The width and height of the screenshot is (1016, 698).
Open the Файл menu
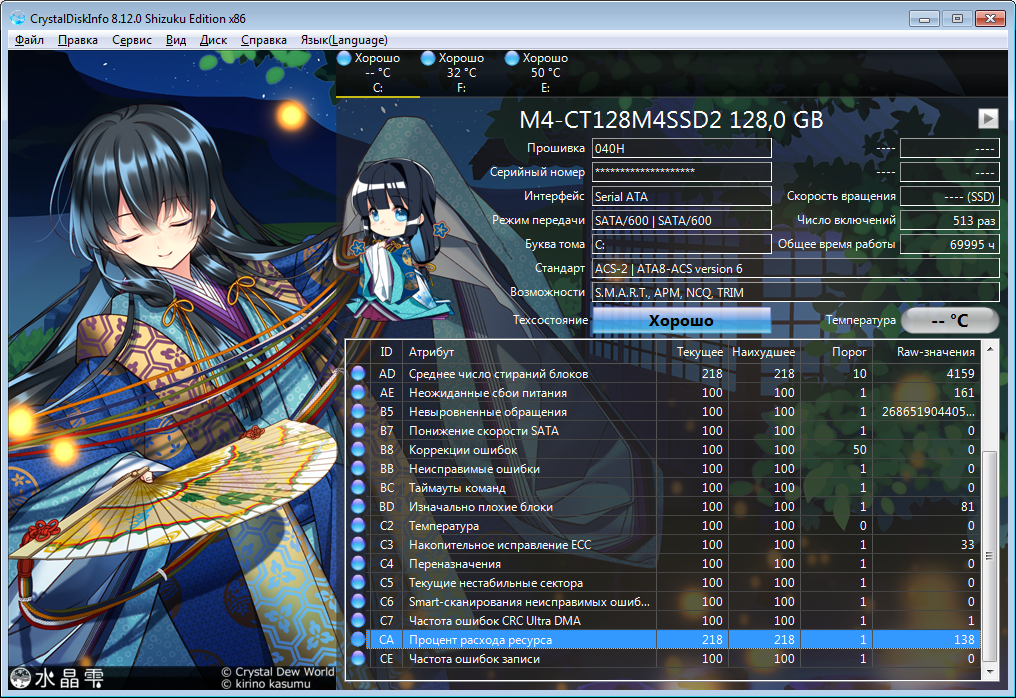29,40
